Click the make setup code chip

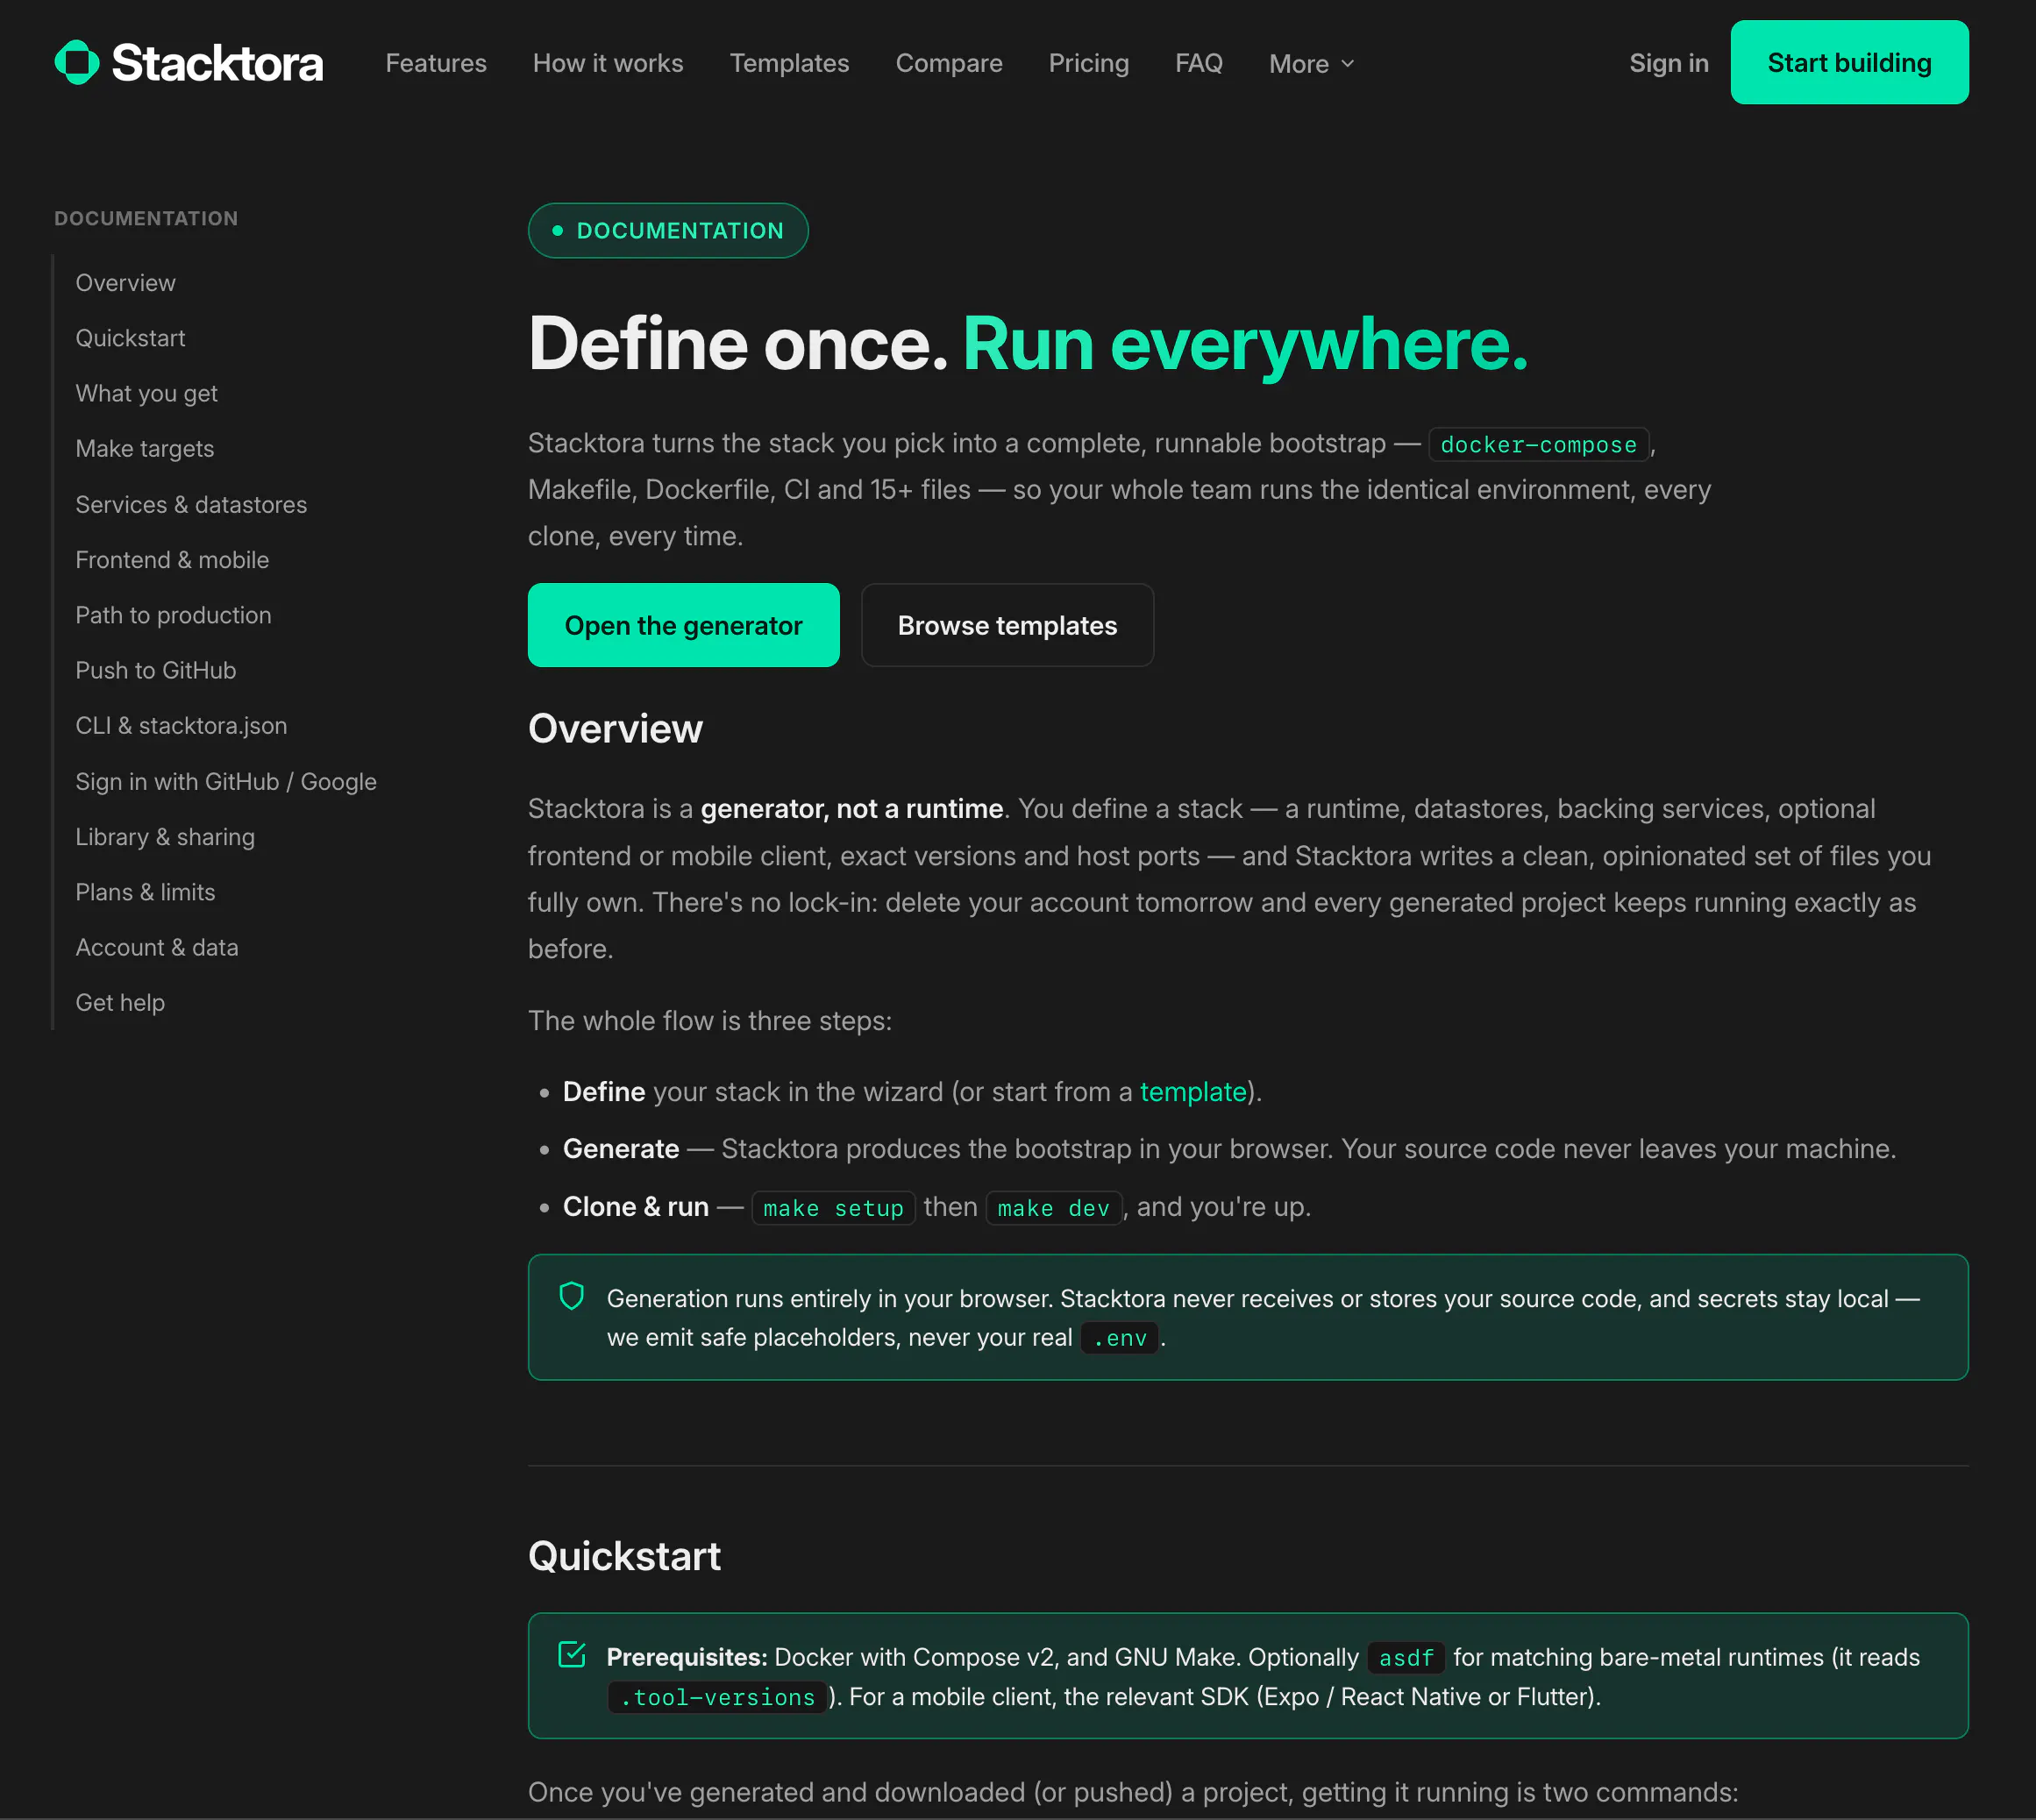tap(834, 1208)
